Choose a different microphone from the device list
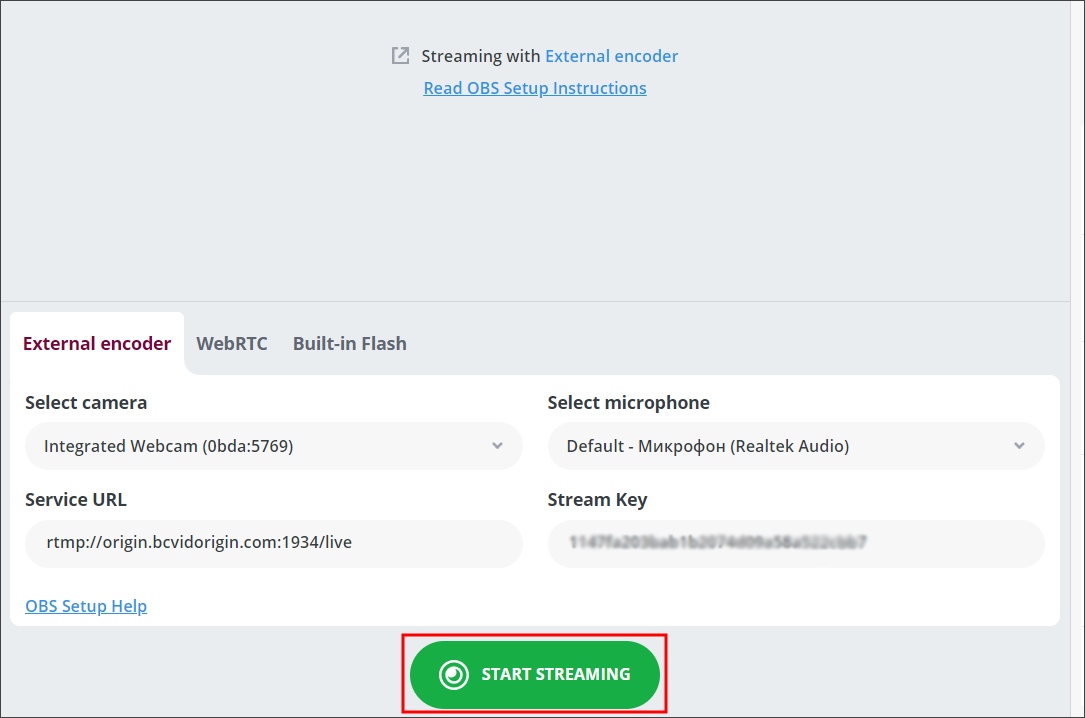The height and width of the screenshot is (718, 1085). 796,446
